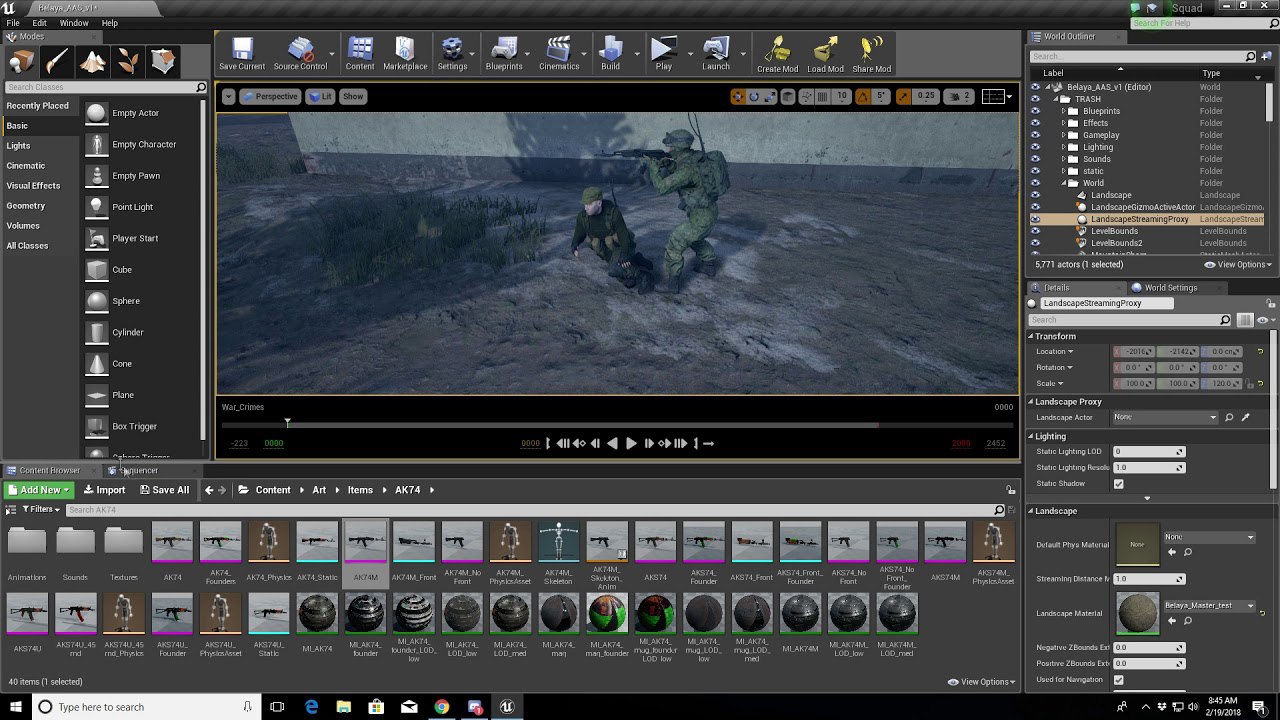This screenshot has height=720, width=1280.
Task: Click the Launch toolbar icon
Action: tap(716, 54)
